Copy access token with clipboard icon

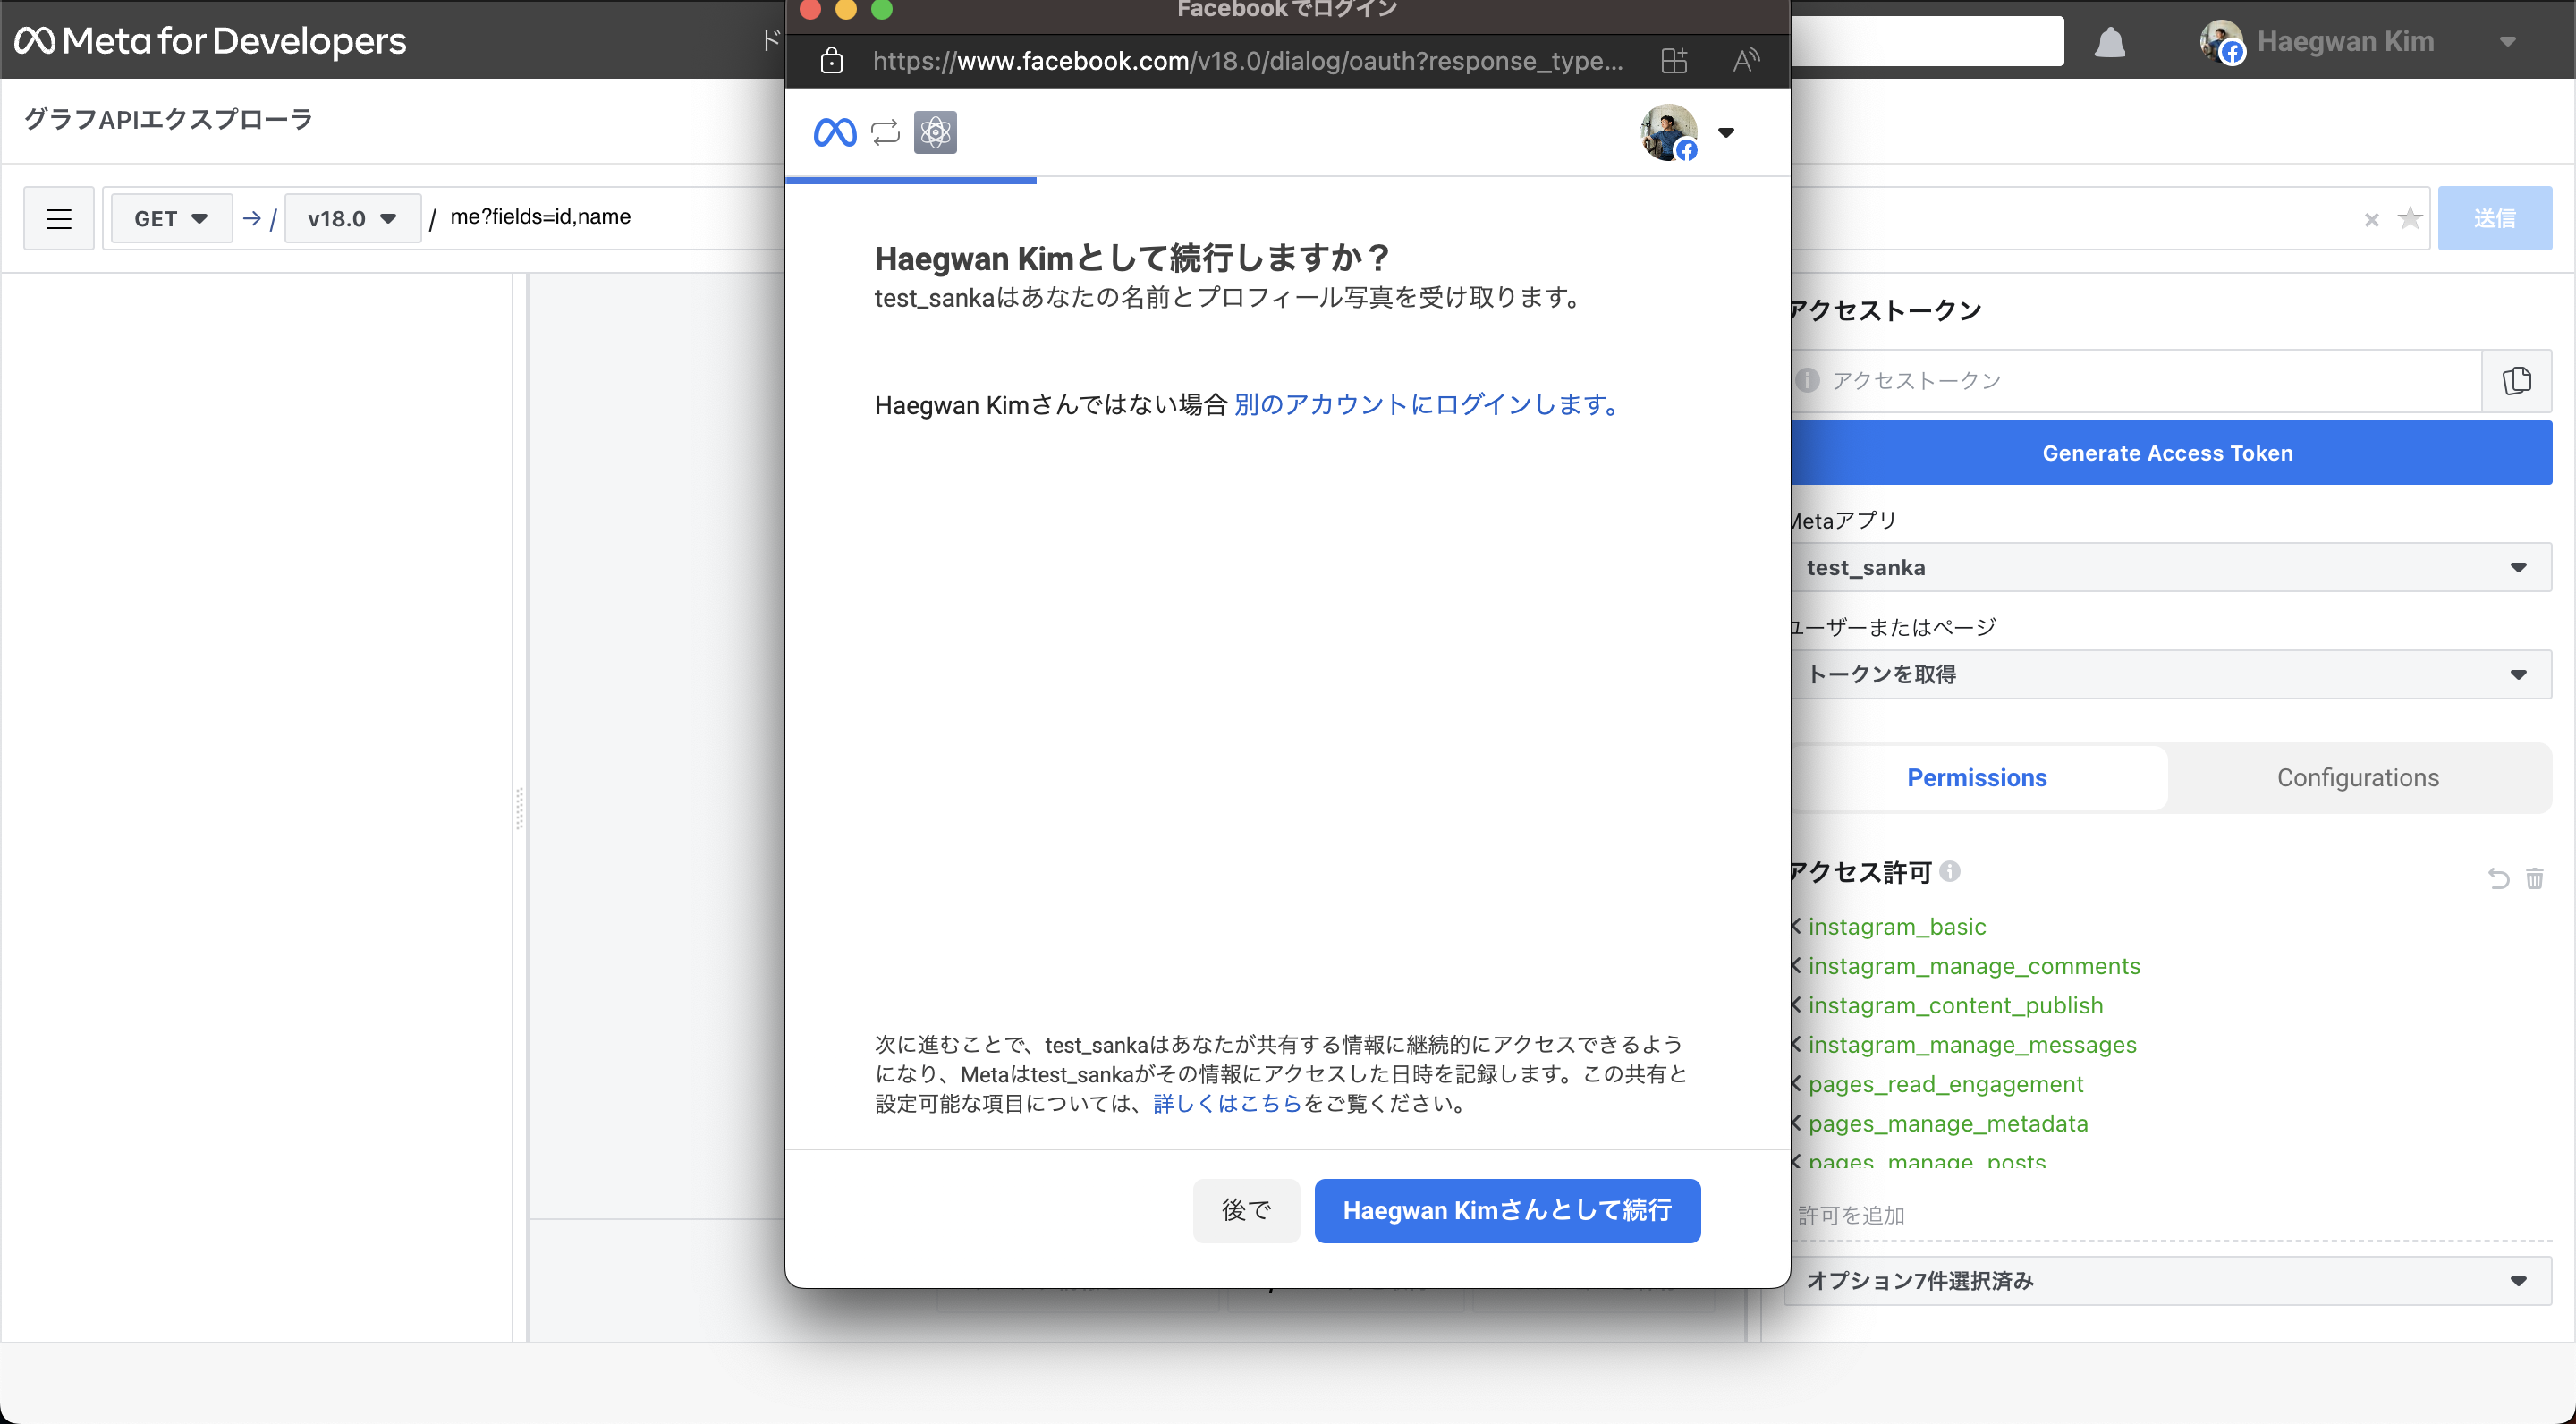[2516, 381]
